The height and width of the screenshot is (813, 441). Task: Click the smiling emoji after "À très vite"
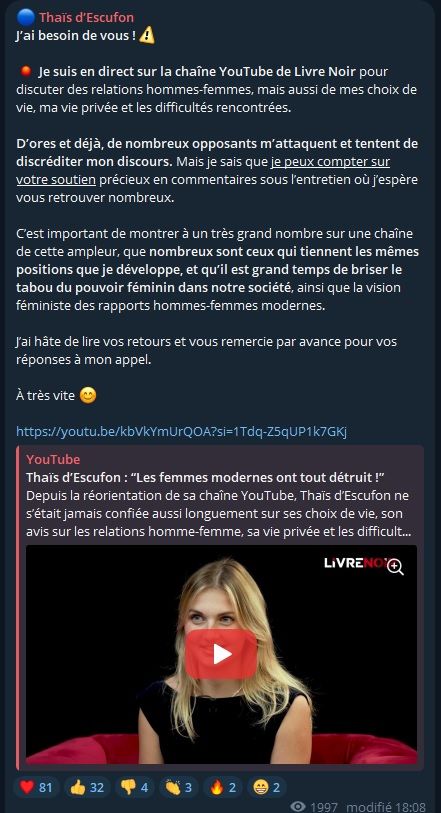[x=88, y=396]
